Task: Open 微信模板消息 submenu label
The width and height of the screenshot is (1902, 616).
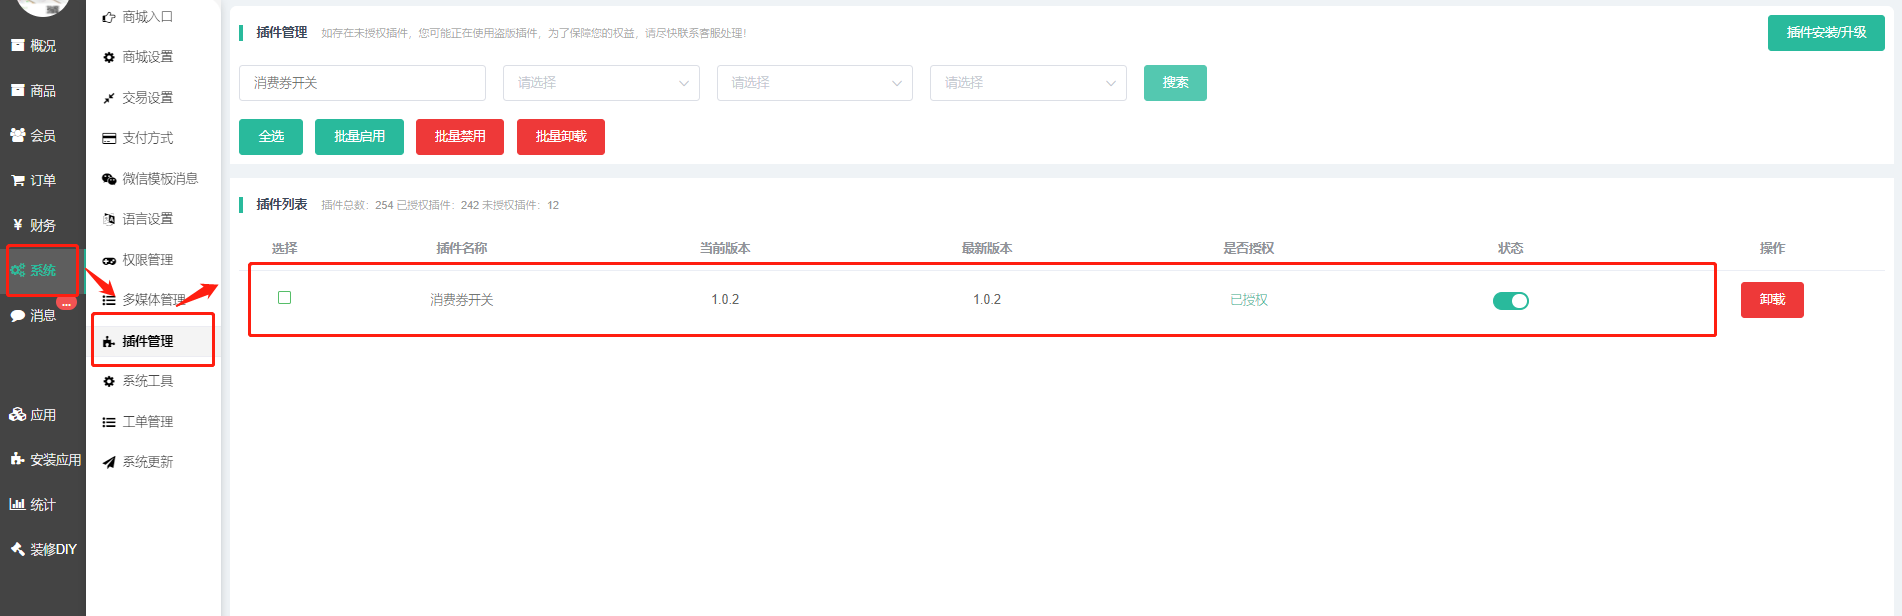Action: (x=160, y=179)
